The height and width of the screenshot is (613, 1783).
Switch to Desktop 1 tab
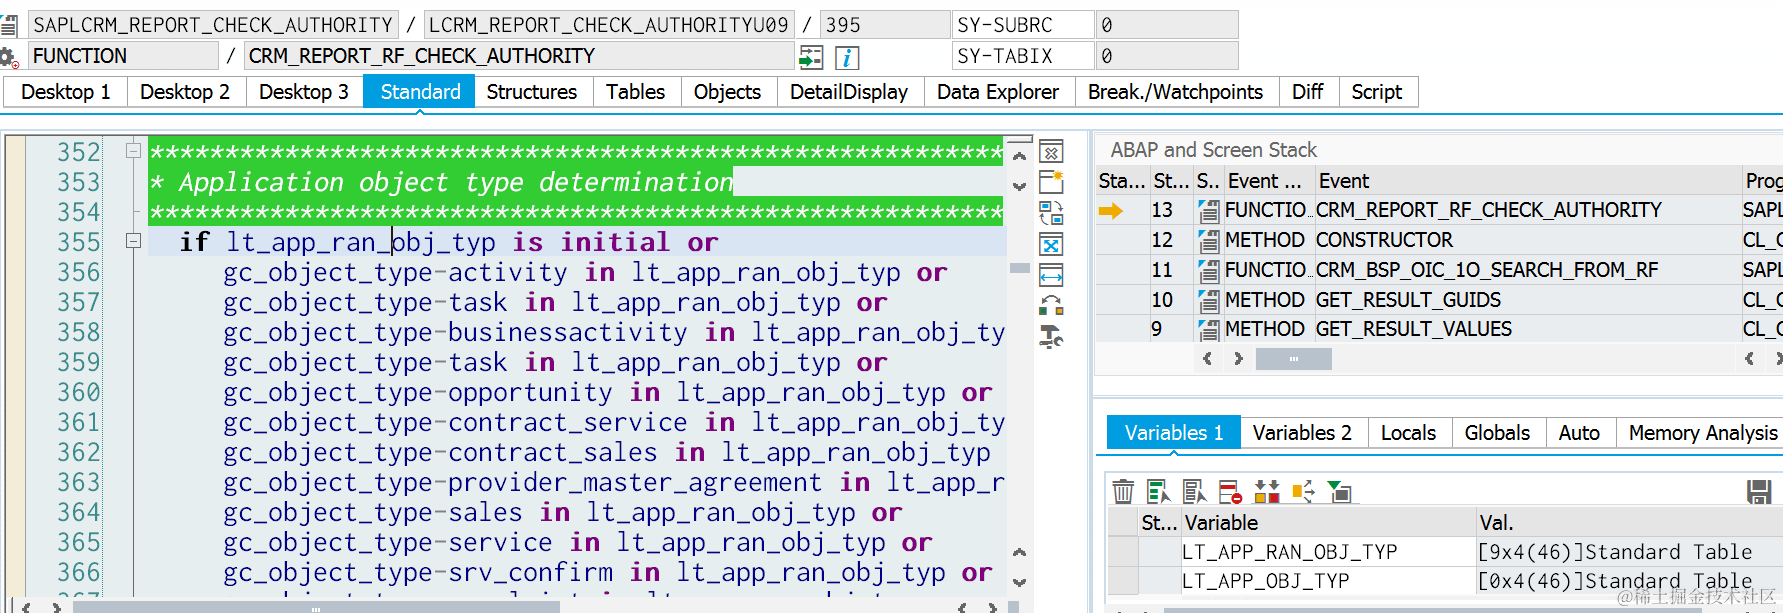tap(66, 92)
